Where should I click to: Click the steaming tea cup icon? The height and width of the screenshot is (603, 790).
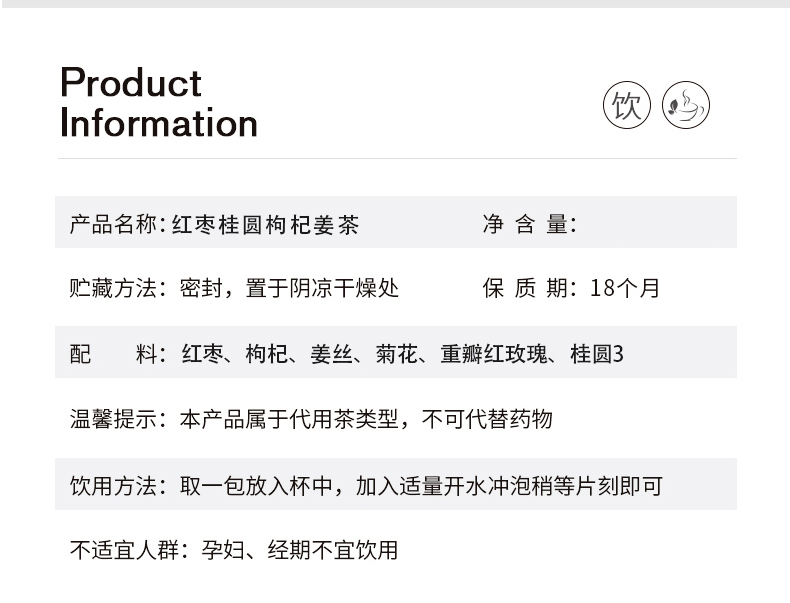[686, 106]
